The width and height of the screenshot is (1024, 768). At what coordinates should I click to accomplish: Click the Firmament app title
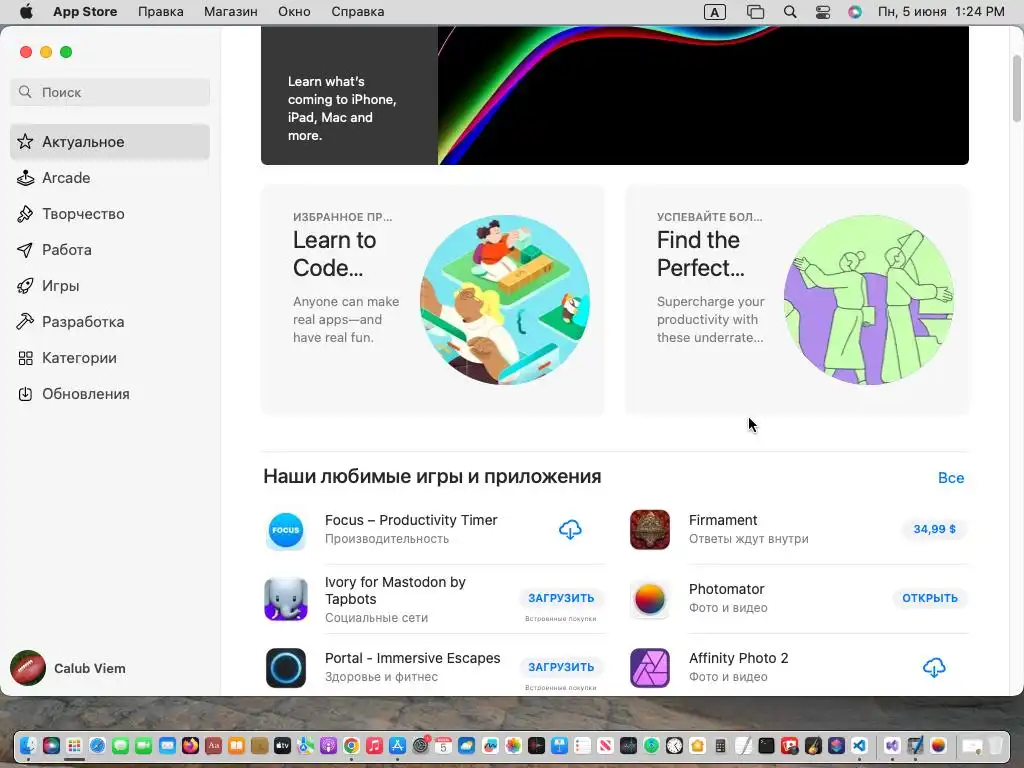tap(723, 520)
